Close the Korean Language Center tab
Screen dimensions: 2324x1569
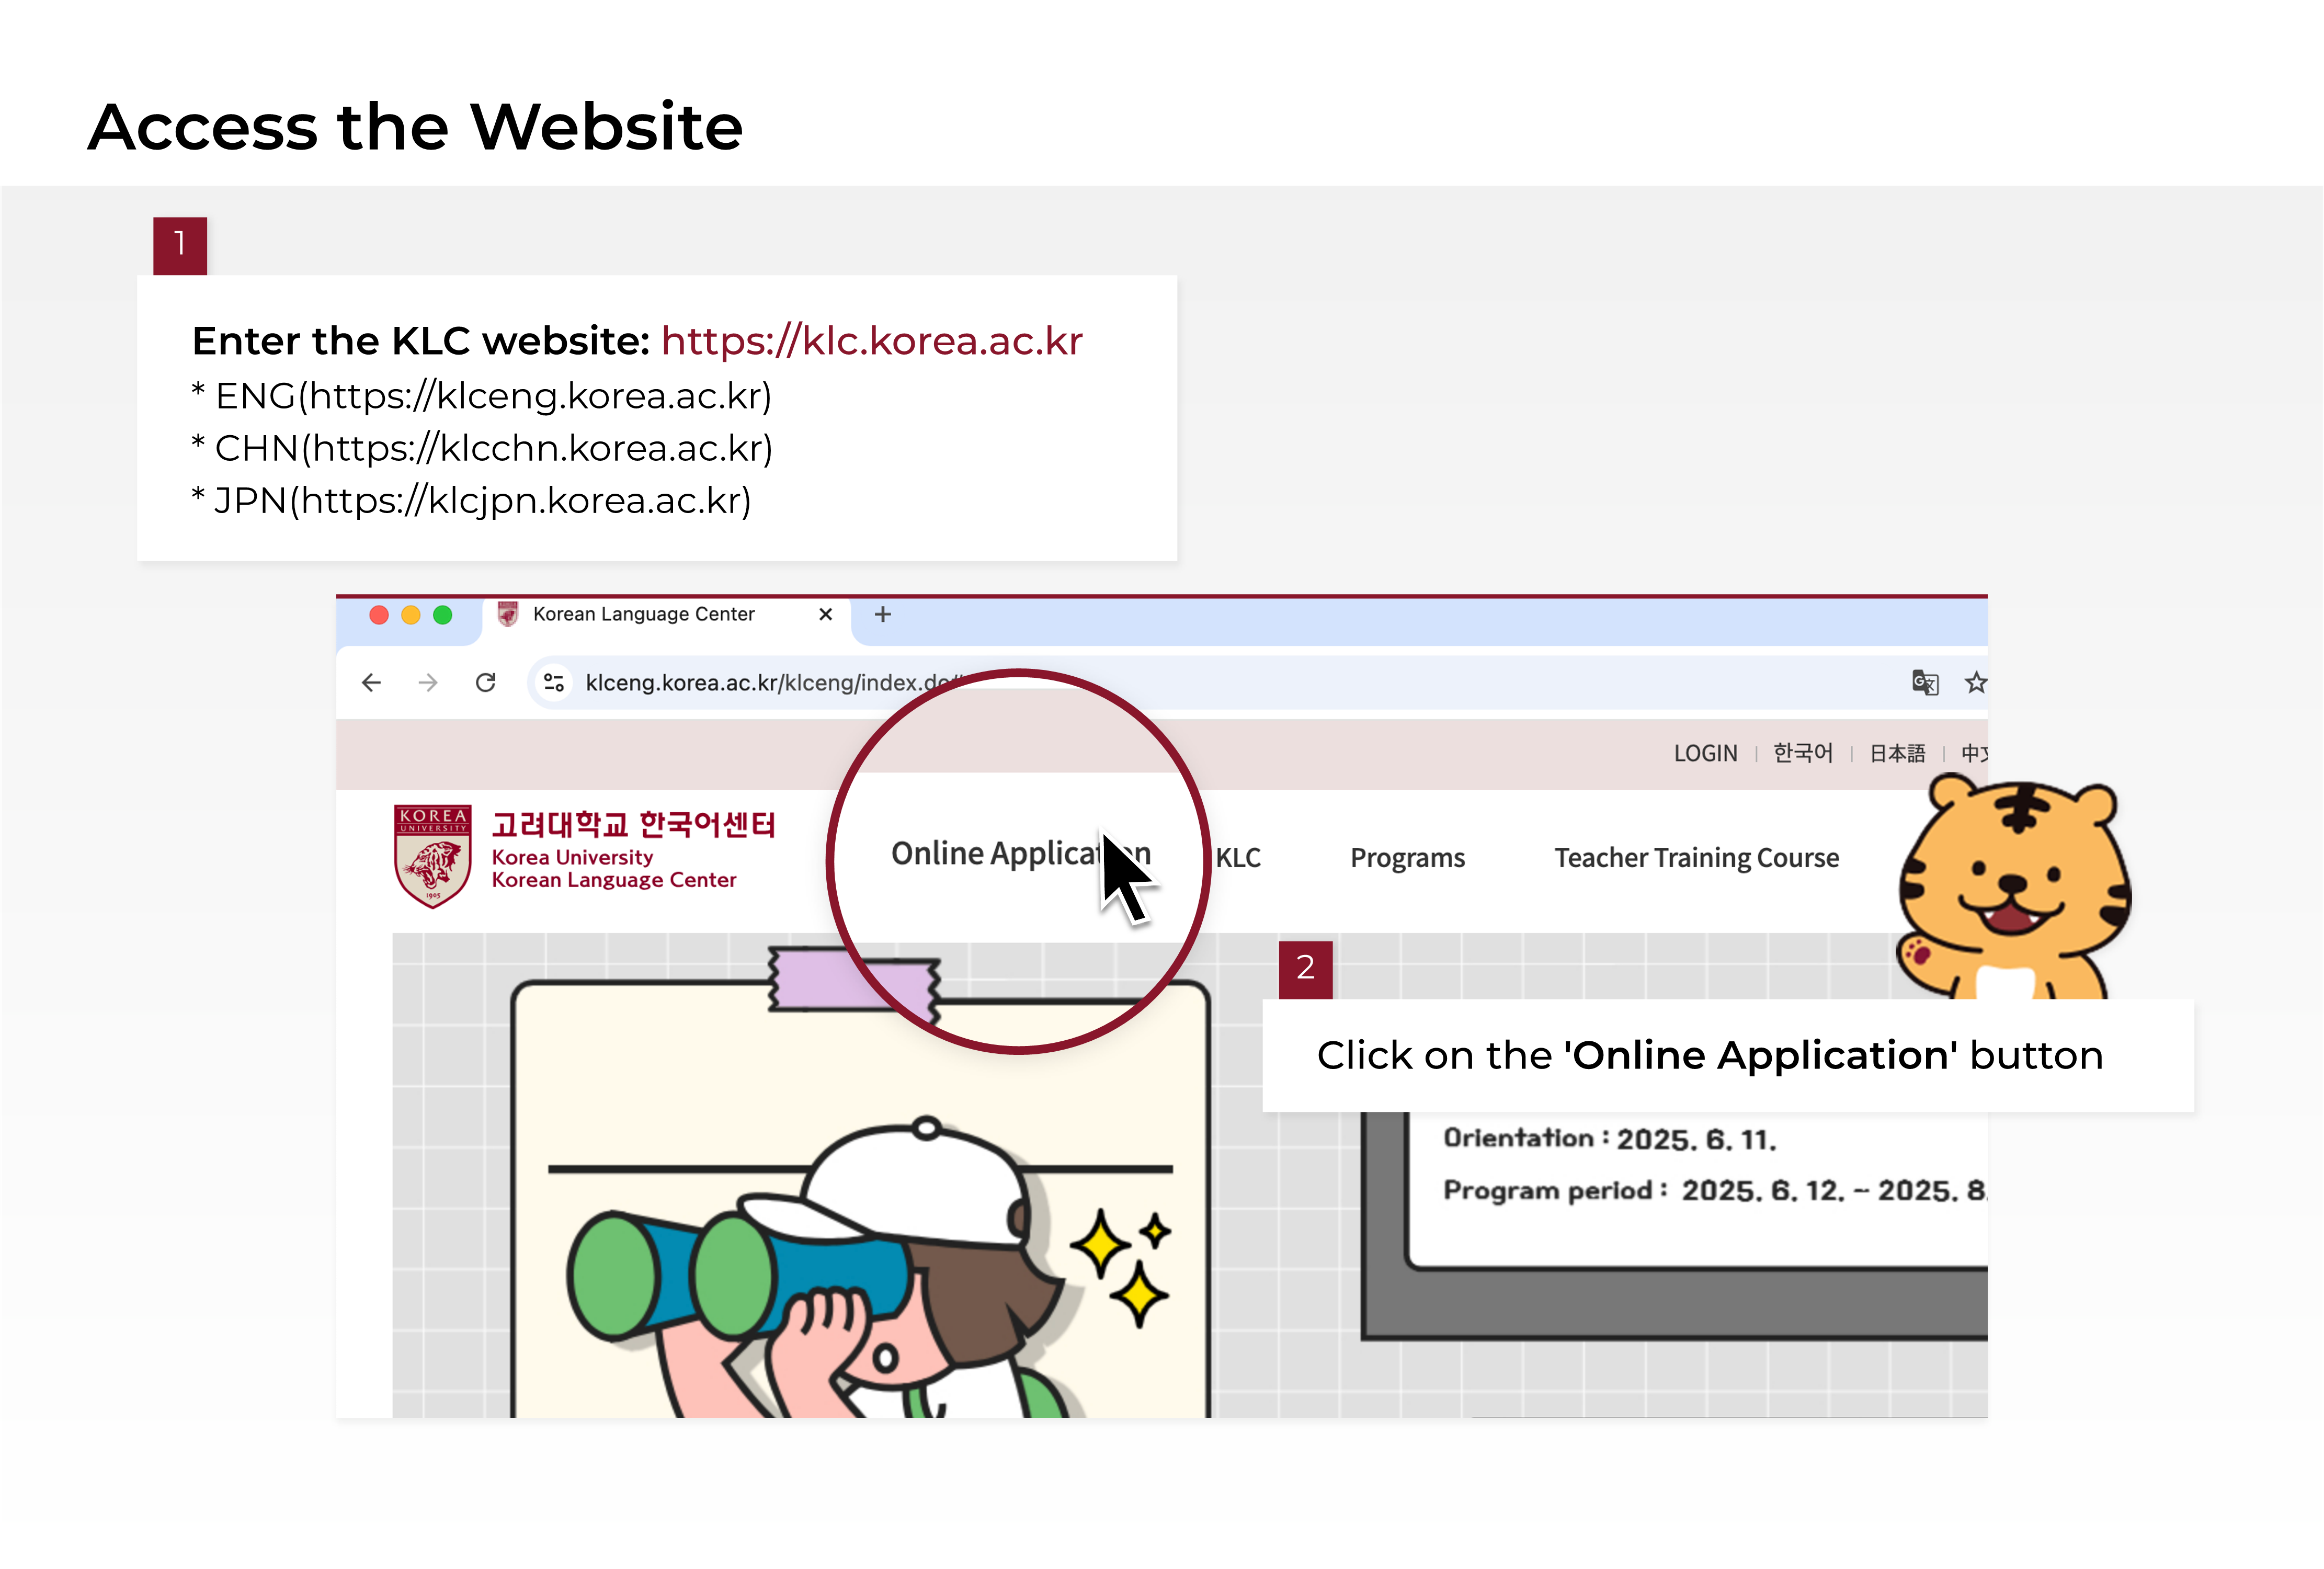tap(825, 614)
